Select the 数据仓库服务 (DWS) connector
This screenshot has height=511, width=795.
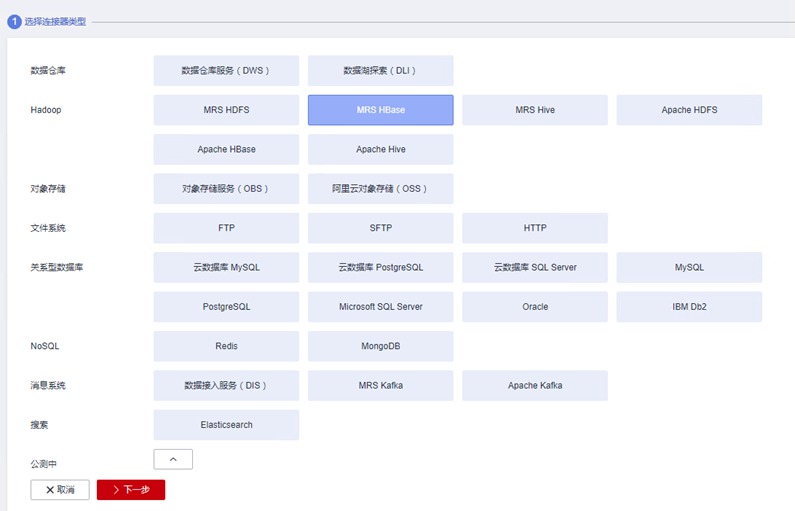[x=226, y=71]
